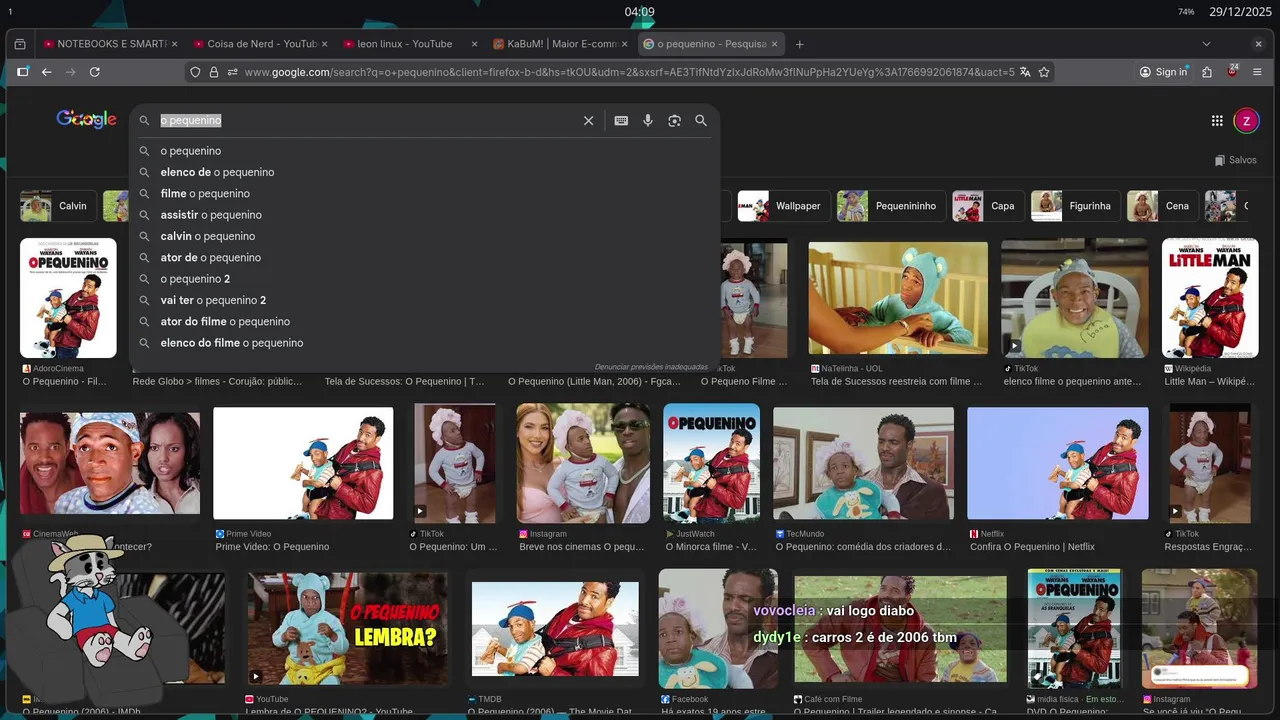
Task: Open the Wikipédia Little Man poster thumbnail
Action: pos(1210,298)
